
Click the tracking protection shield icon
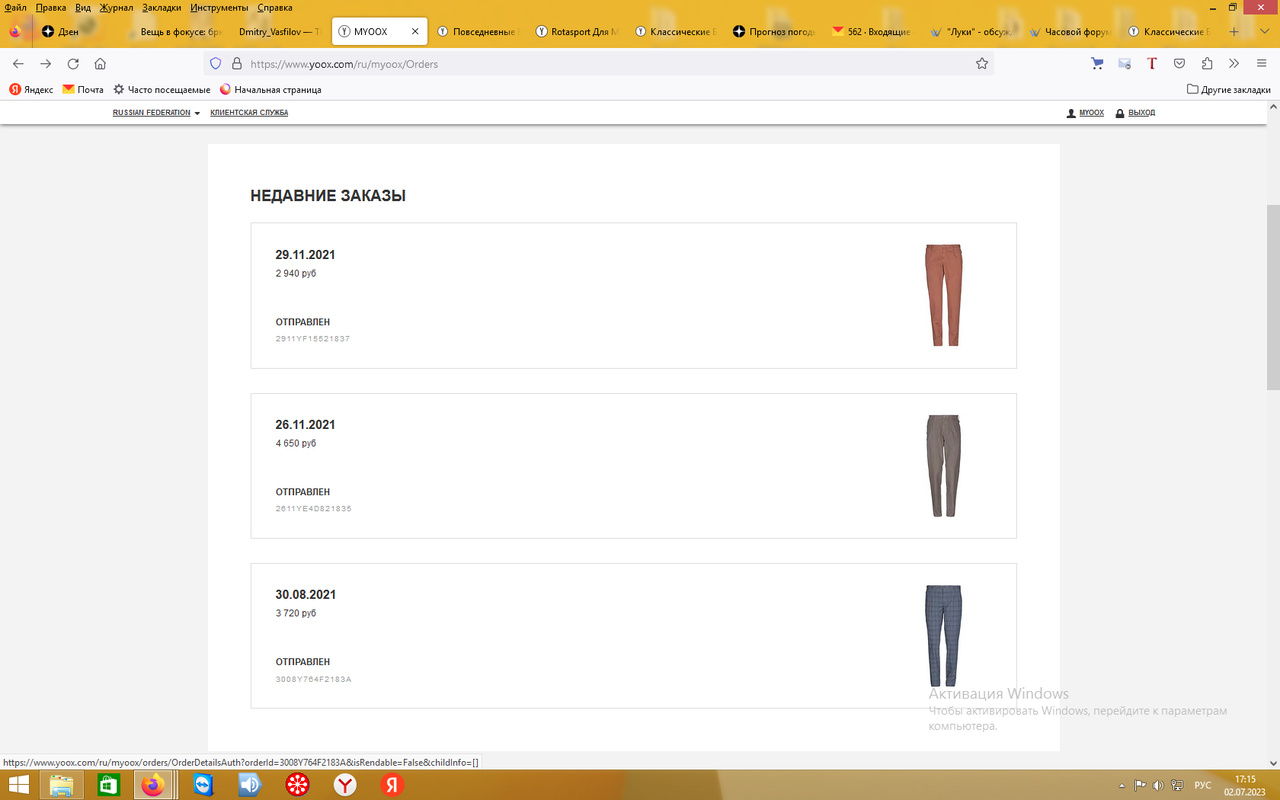click(x=214, y=63)
